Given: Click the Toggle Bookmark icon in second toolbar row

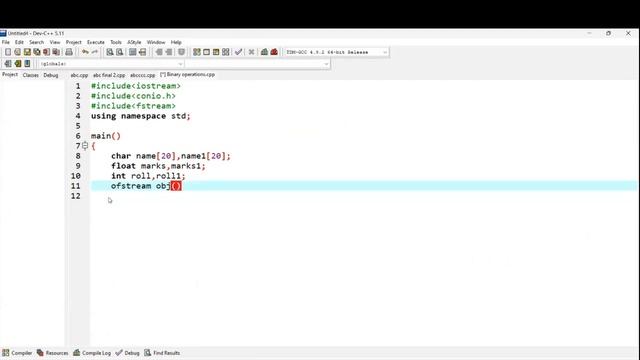Looking at the screenshot, I should [18, 64].
